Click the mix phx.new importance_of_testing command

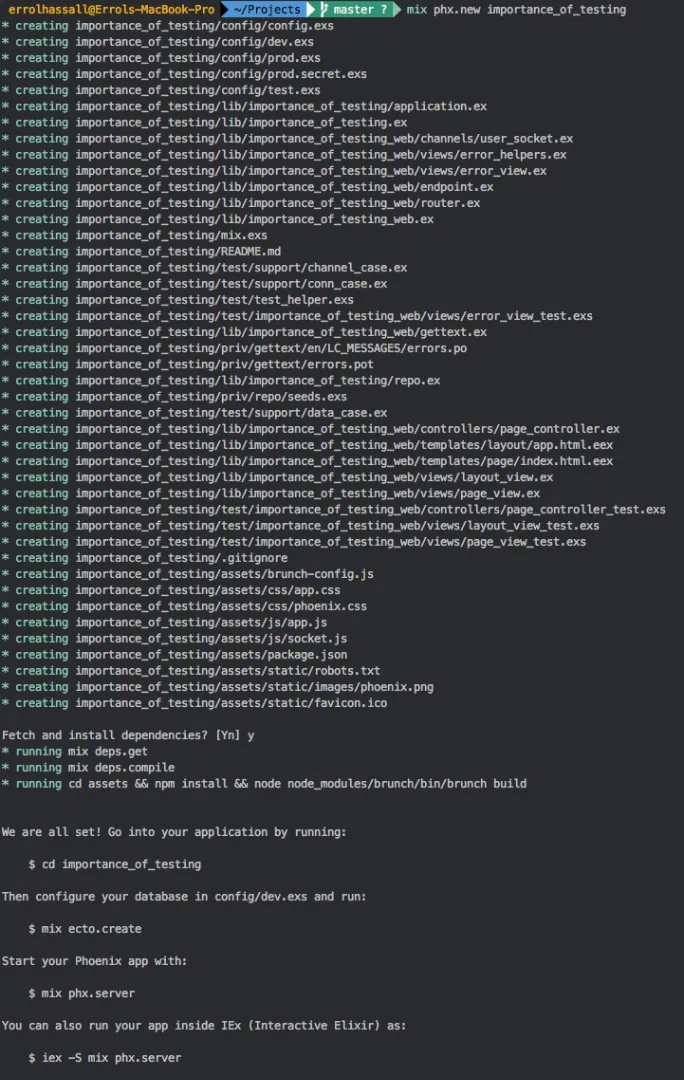coord(516,10)
